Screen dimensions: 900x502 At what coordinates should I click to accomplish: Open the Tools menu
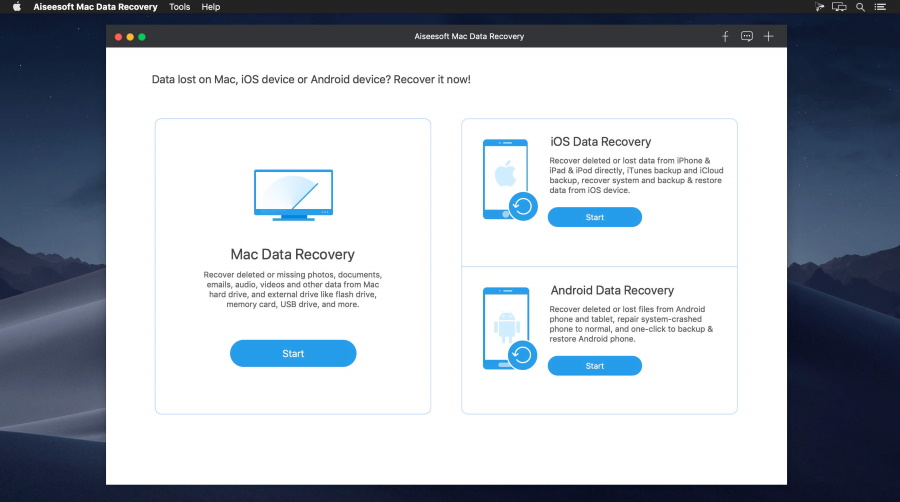pos(180,7)
